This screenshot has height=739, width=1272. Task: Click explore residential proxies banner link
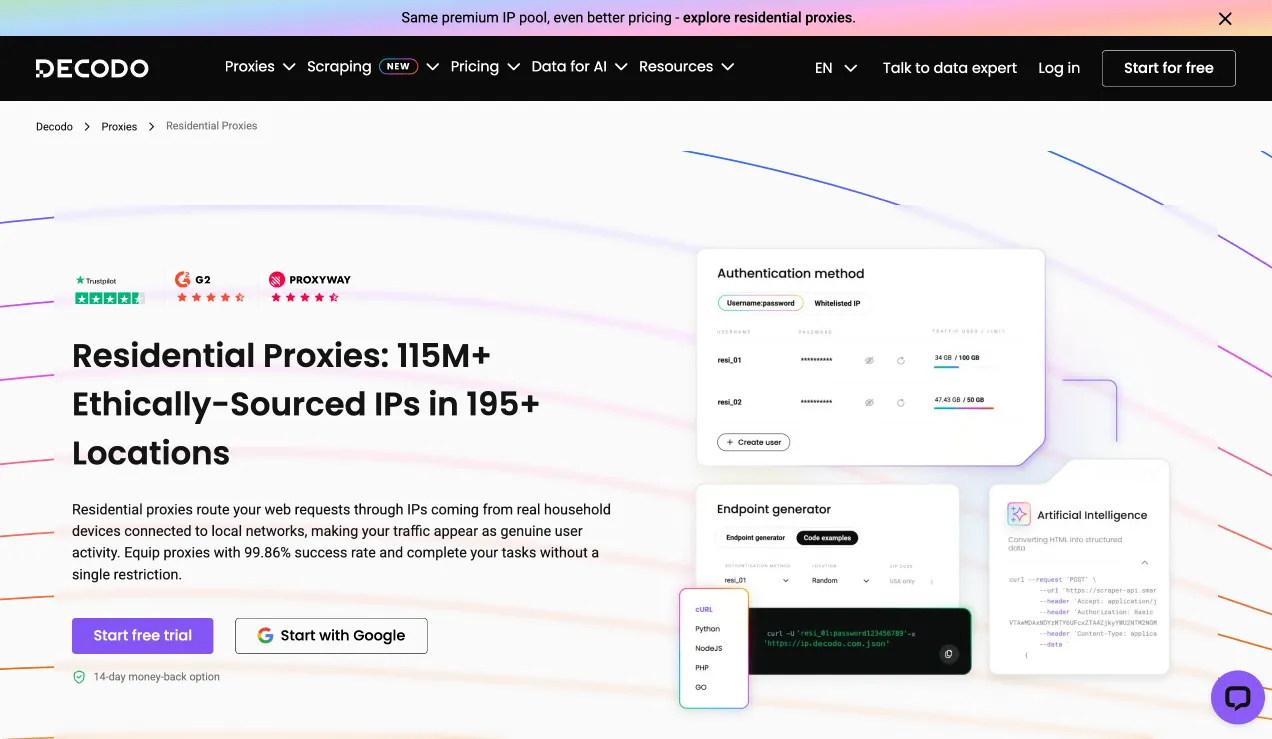pos(767,18)
